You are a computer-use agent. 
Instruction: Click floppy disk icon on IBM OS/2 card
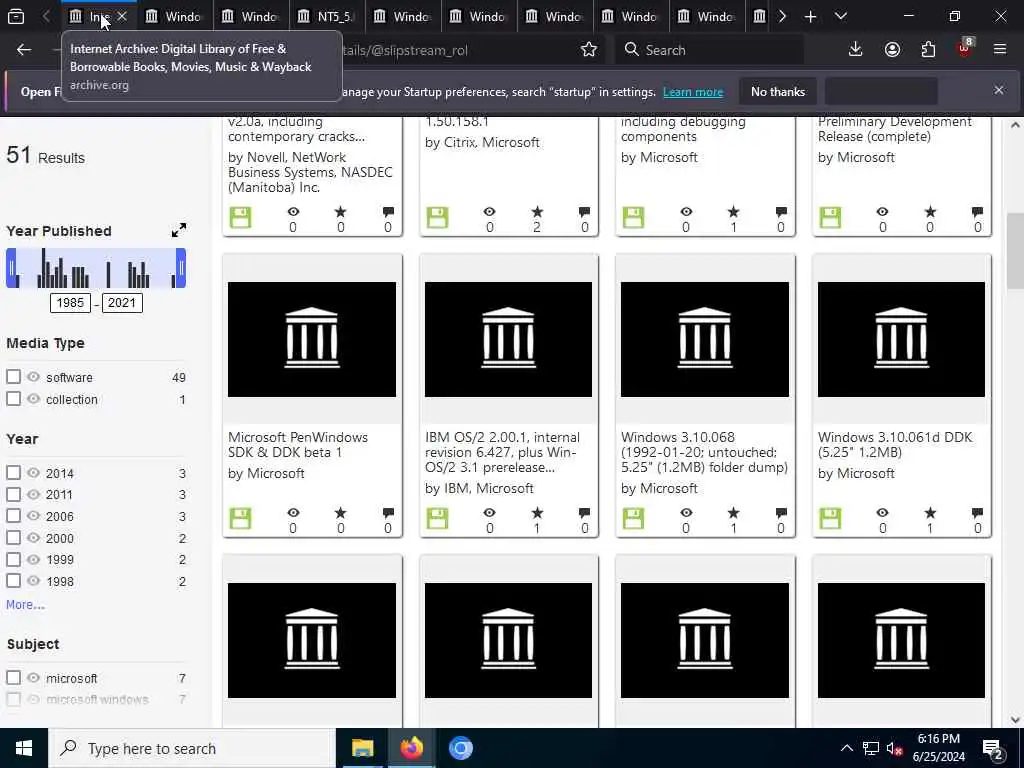click(x=437, y=519)
